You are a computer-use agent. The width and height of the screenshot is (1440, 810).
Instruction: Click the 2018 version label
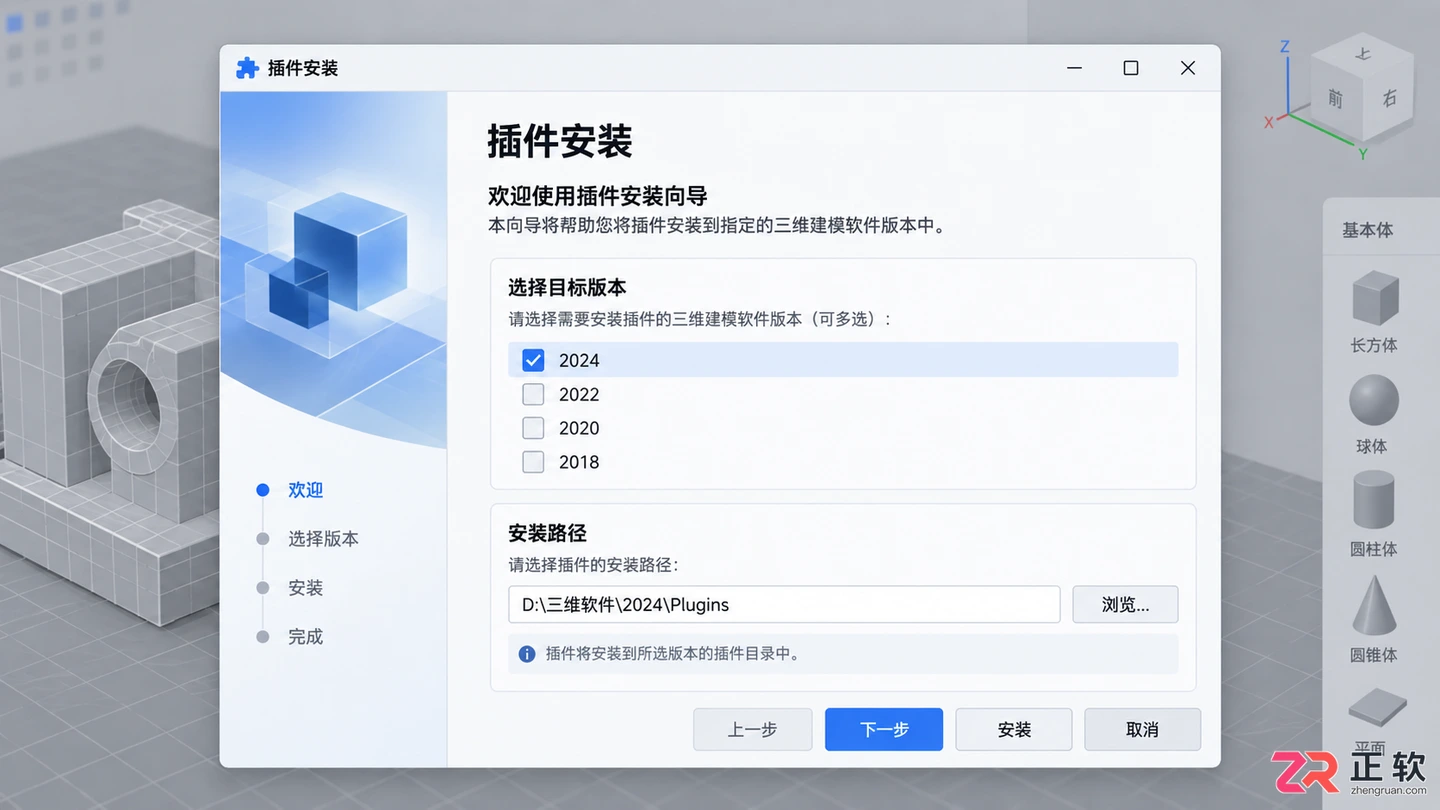point(579,463)
